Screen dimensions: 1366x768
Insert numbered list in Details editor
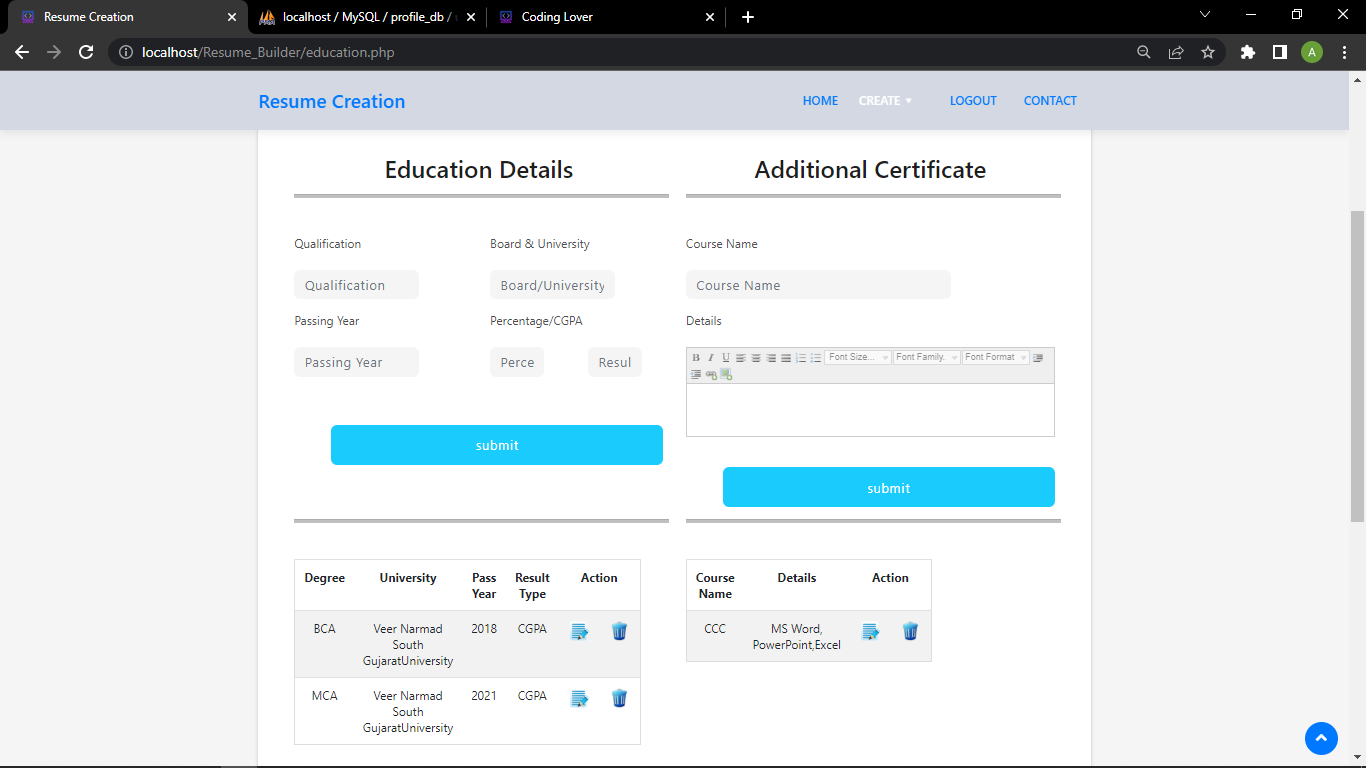[x=801, y=358]
